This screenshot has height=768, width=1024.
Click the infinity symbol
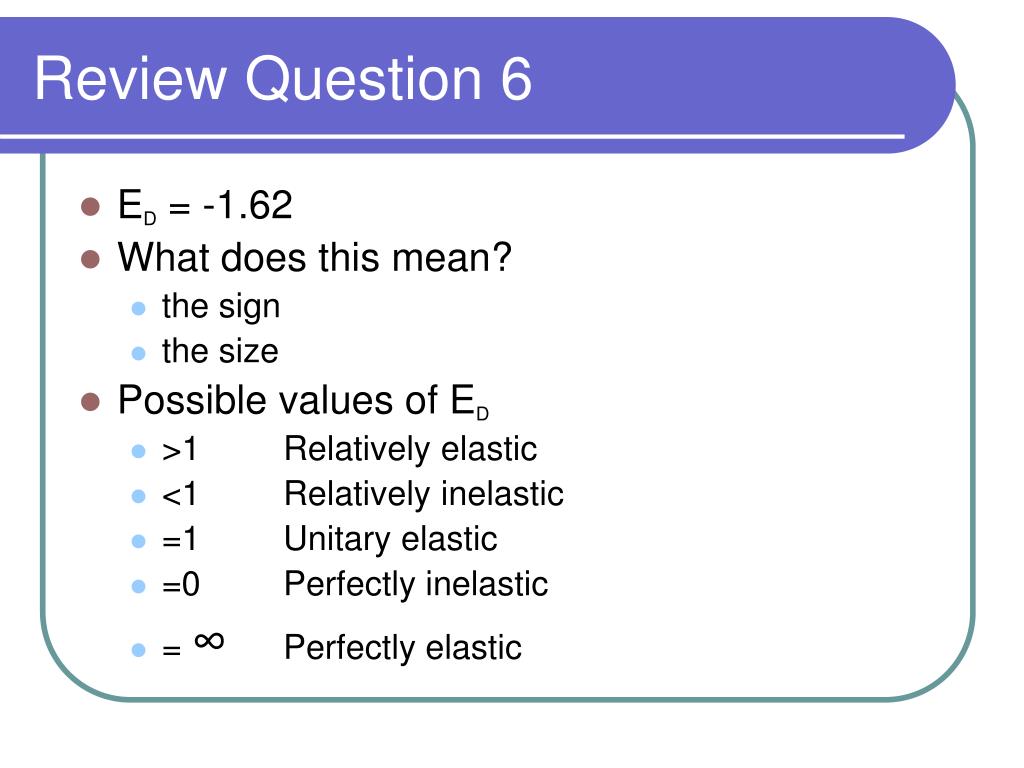(209, 641)
